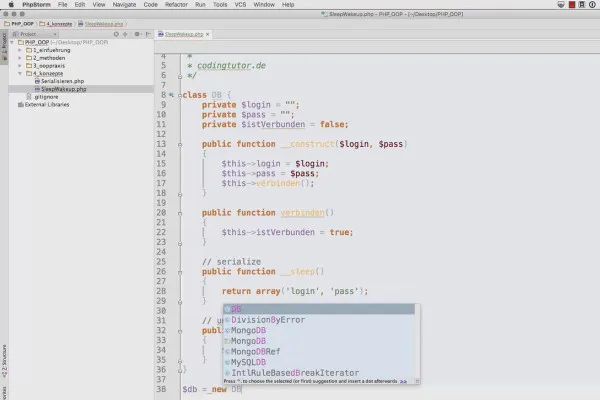The height and width of the screenshot is (400, 600).
Task: Click the red recording icon in menu bar
Action: click(x=572, y=5)
